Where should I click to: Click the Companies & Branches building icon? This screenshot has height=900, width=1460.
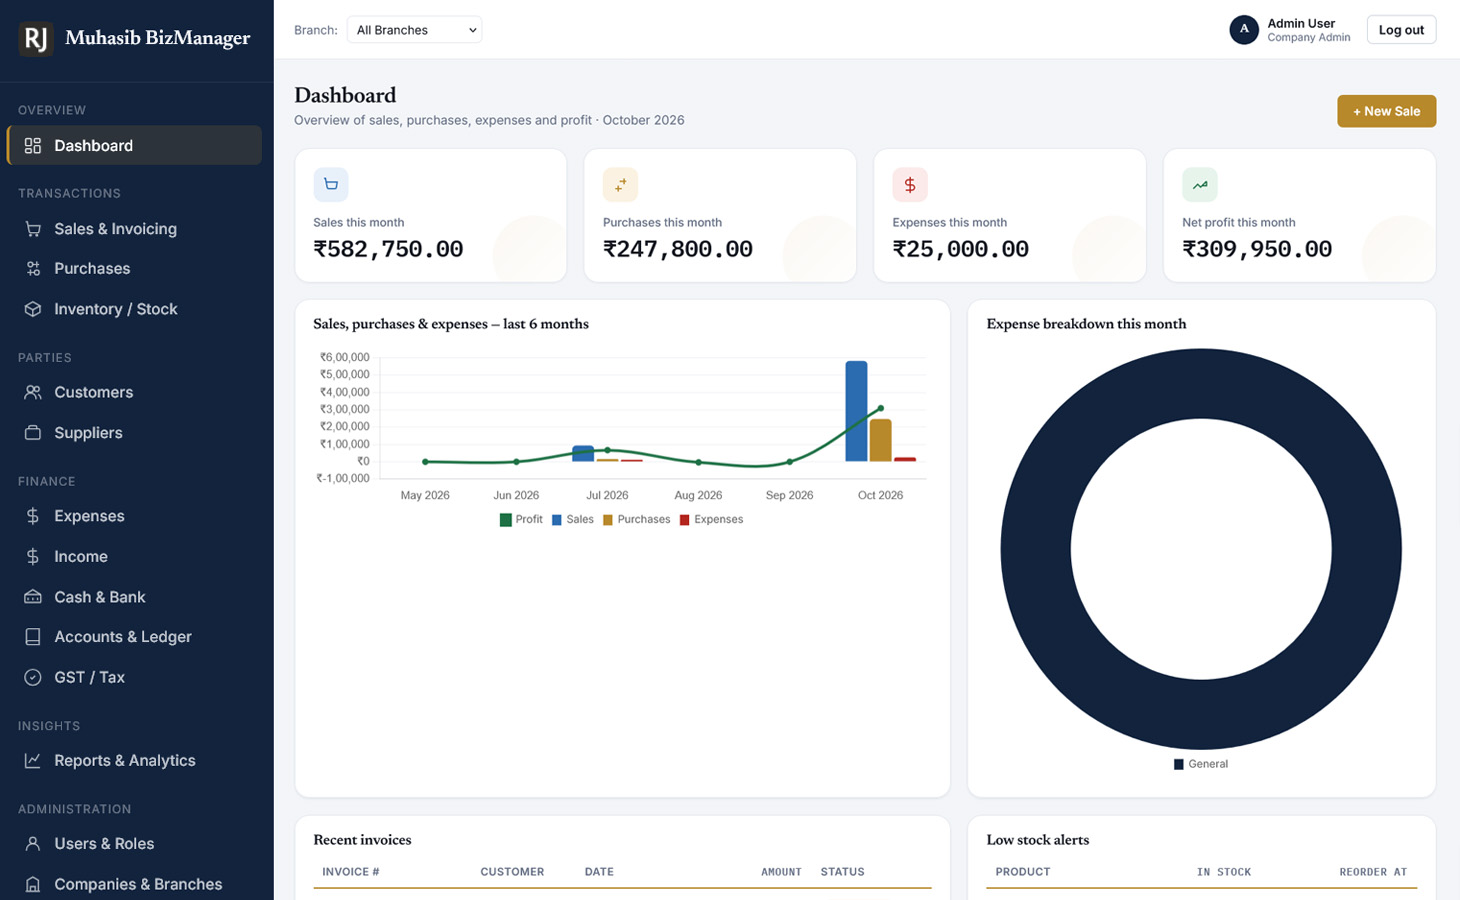coord(33,884)
